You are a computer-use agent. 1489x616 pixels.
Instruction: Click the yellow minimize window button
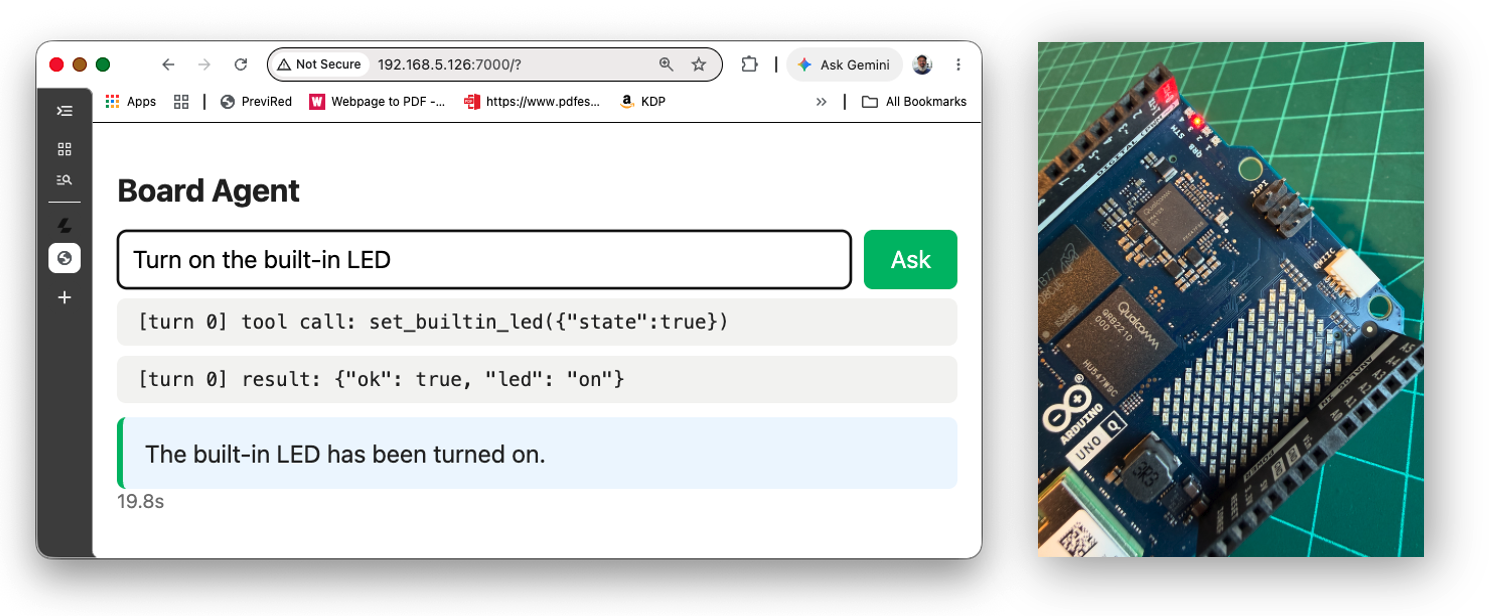[80, 64]
